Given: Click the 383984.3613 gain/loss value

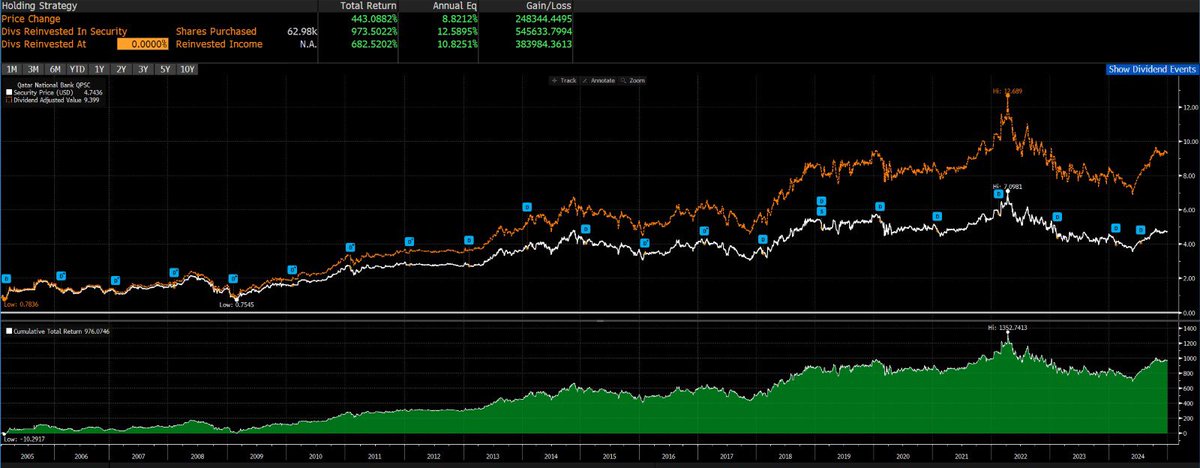Looking at the screenshot, I should [546, 44].
